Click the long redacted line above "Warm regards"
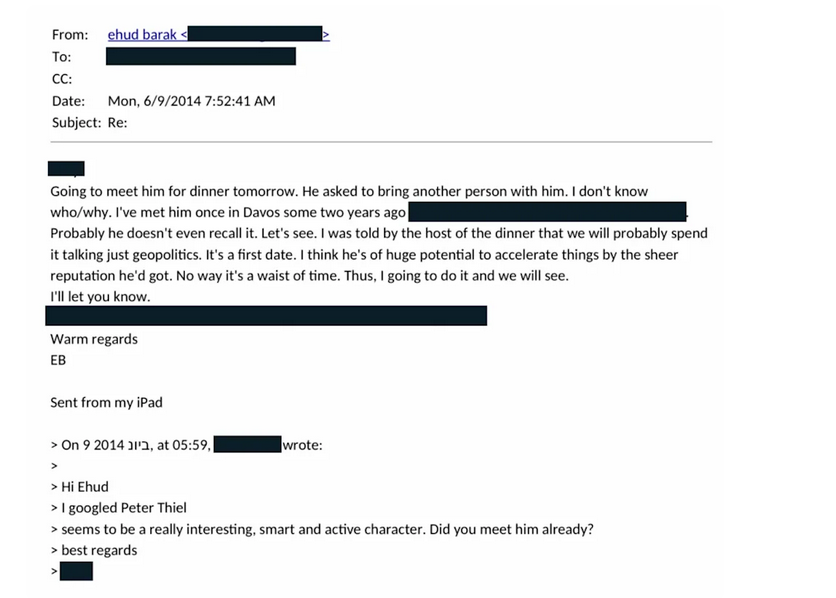Screen dimensions: 836x598 (266, 316)
